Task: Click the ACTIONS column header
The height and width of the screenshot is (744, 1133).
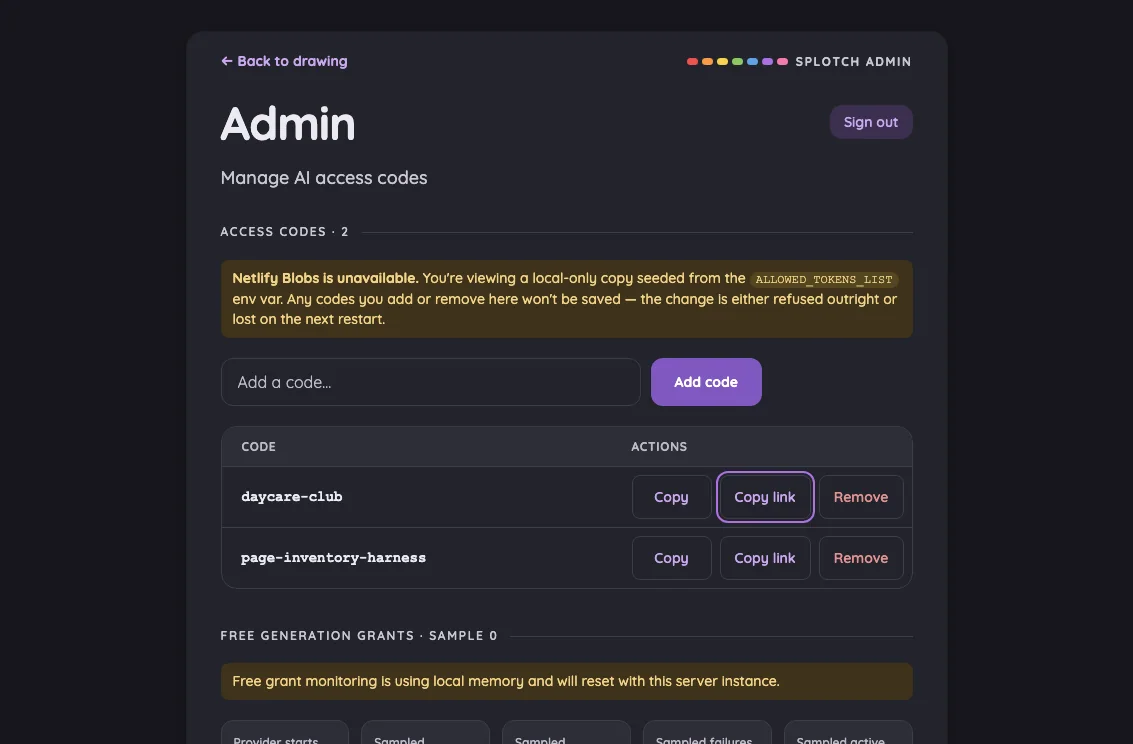Action: click(x=659, y=446)
